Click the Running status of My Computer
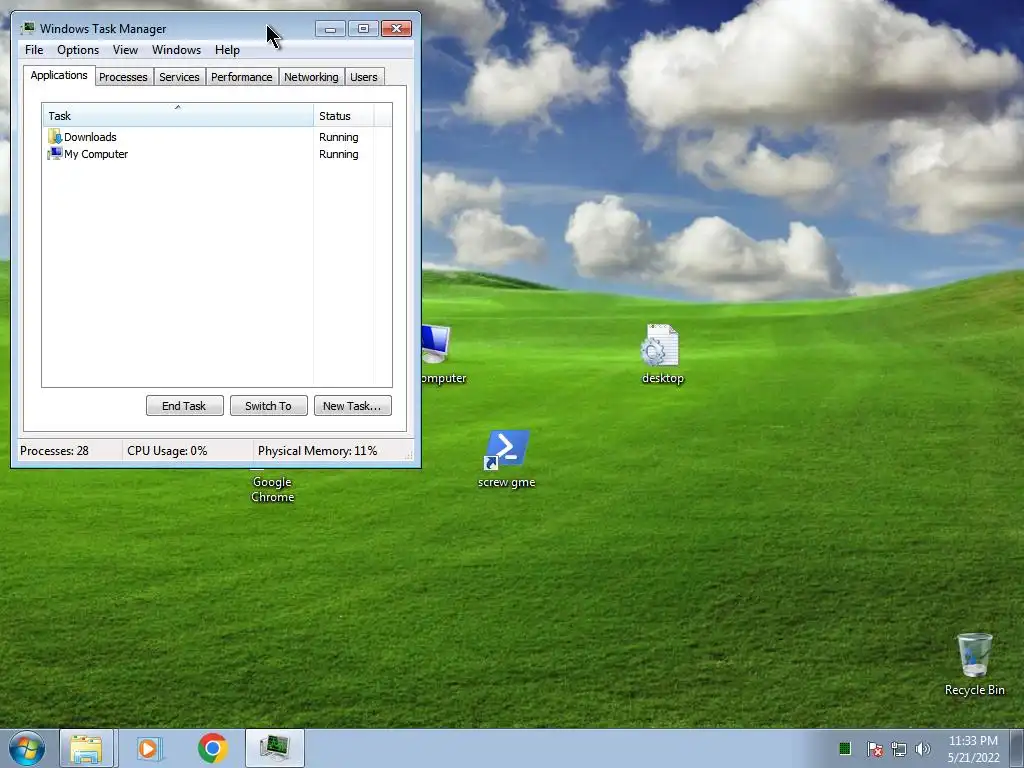1024x768 pixels. pos(338,154)
